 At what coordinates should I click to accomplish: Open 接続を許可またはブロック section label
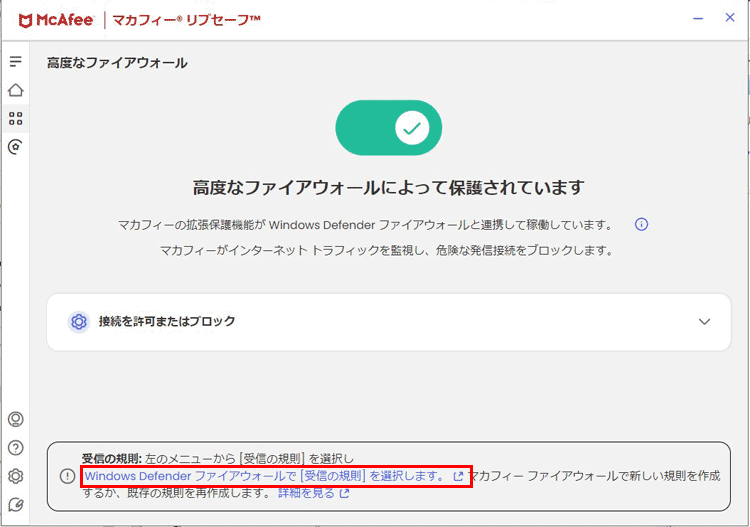click(167, 321)
